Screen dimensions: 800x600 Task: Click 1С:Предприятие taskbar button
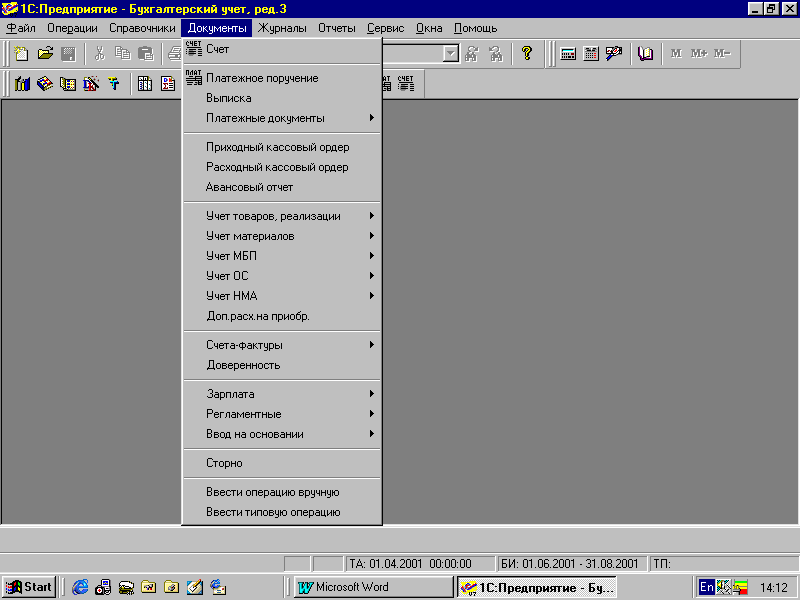tap(537, 587)
